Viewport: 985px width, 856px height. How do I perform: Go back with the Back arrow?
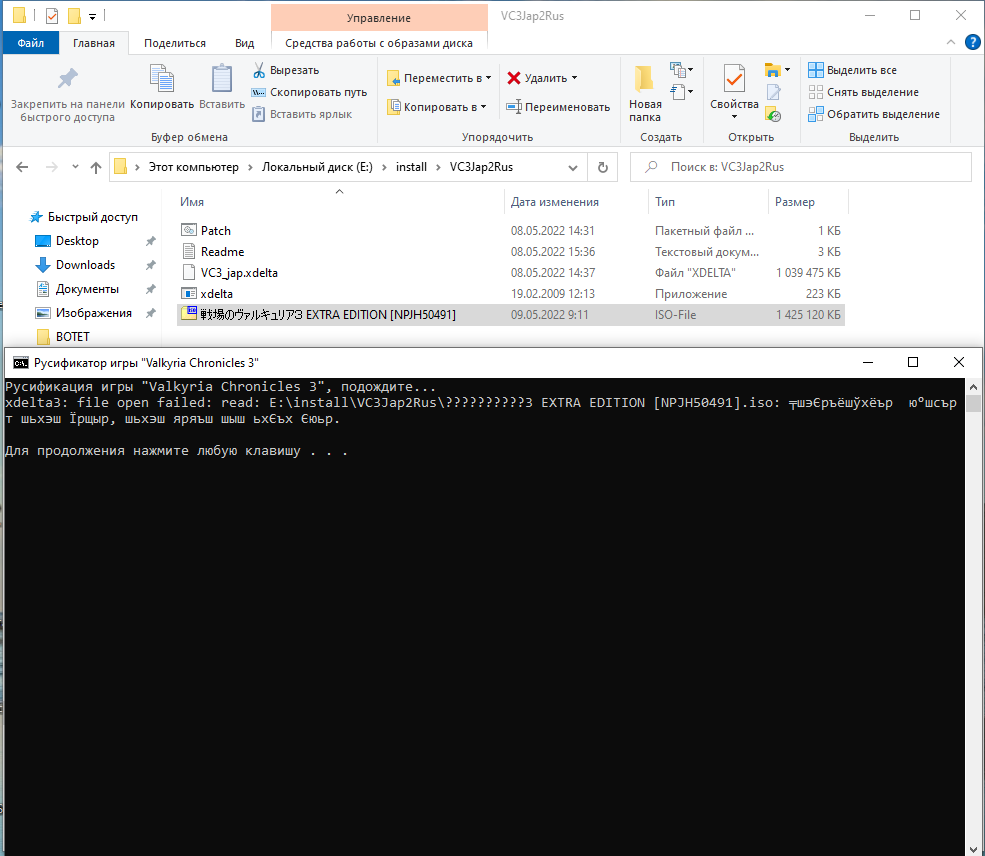22,167
